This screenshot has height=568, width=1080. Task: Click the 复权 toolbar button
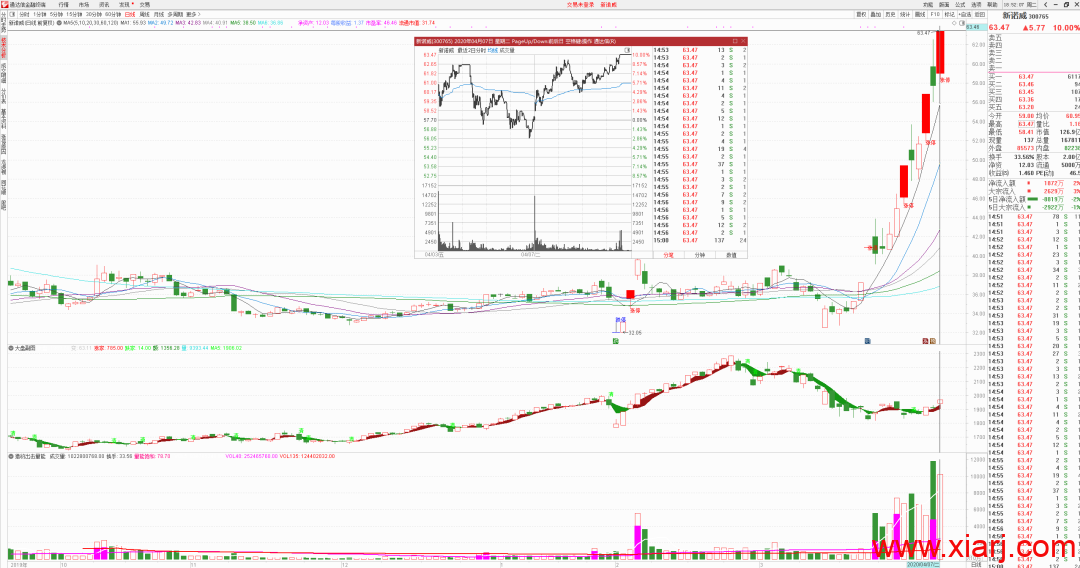point(861,14)
